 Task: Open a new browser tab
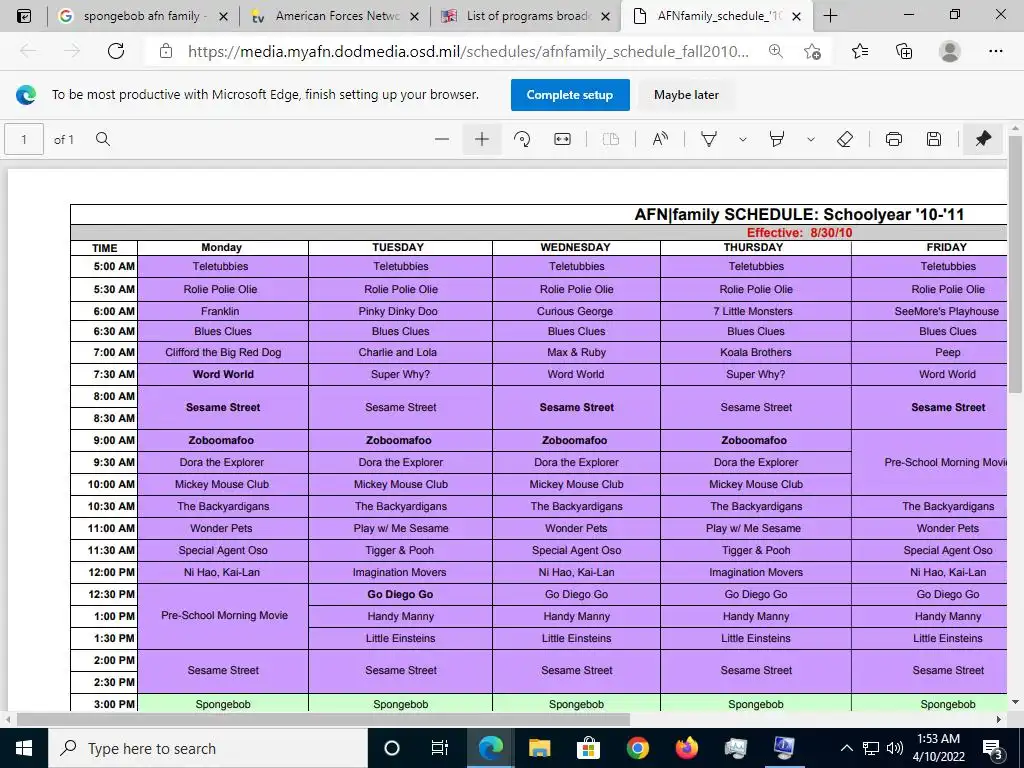click(830, 16)
